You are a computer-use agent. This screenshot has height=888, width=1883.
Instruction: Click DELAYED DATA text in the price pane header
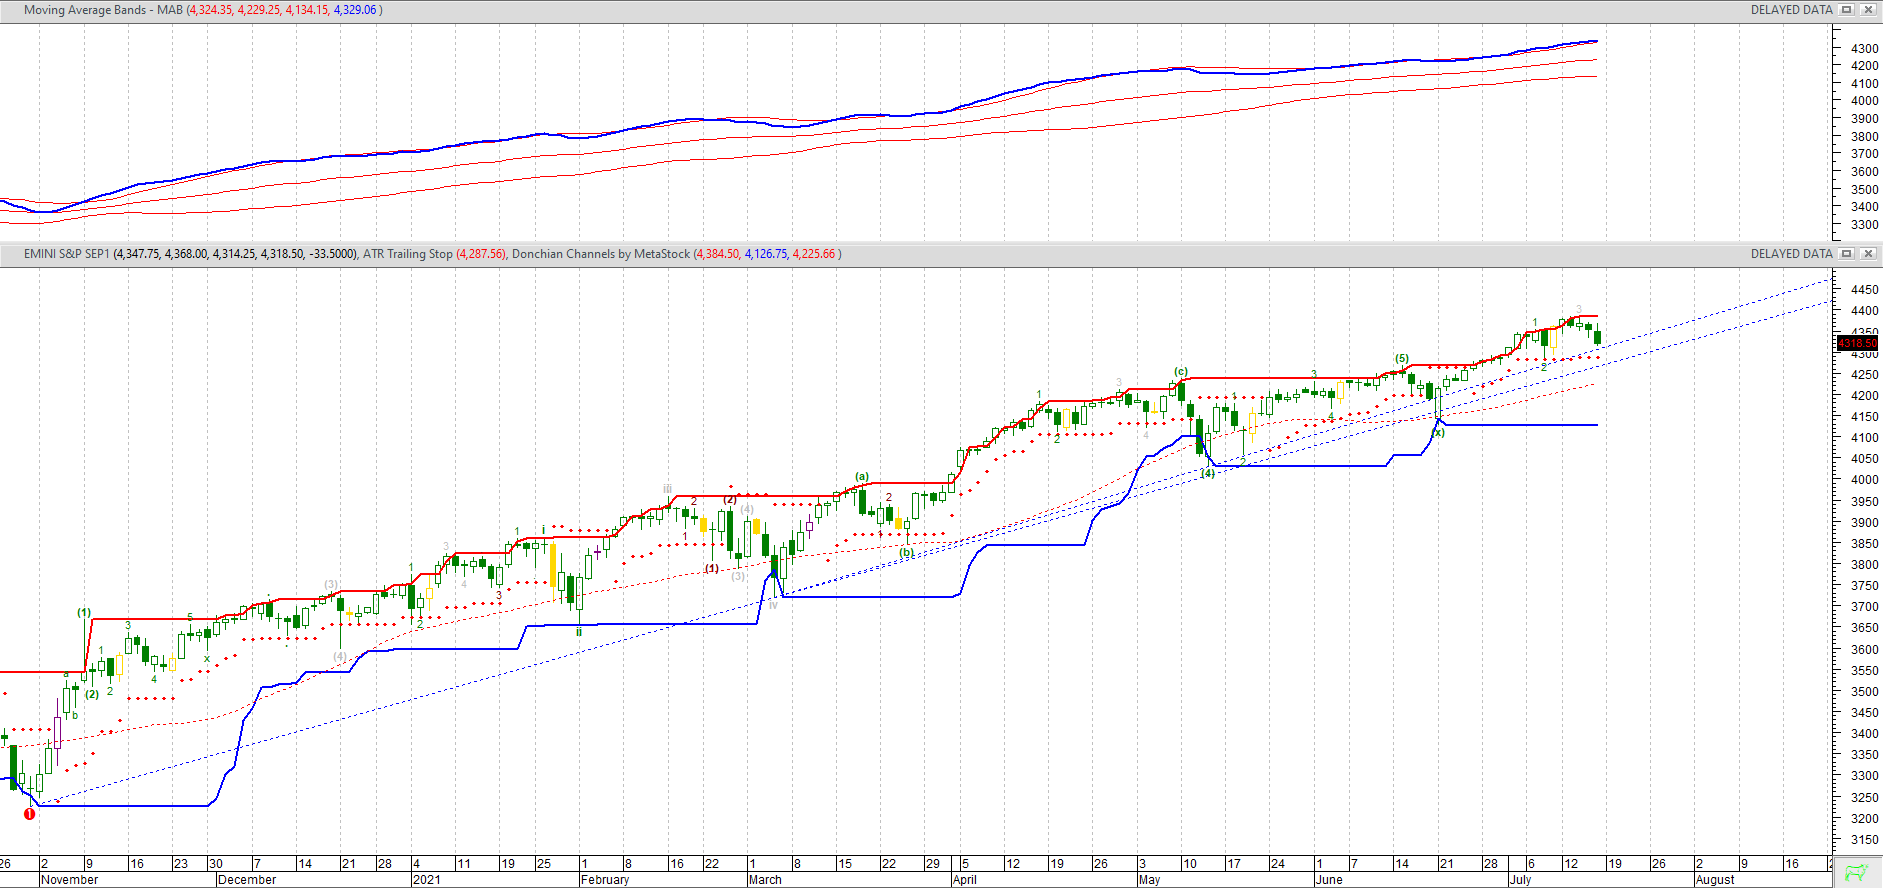[1791, 254]
